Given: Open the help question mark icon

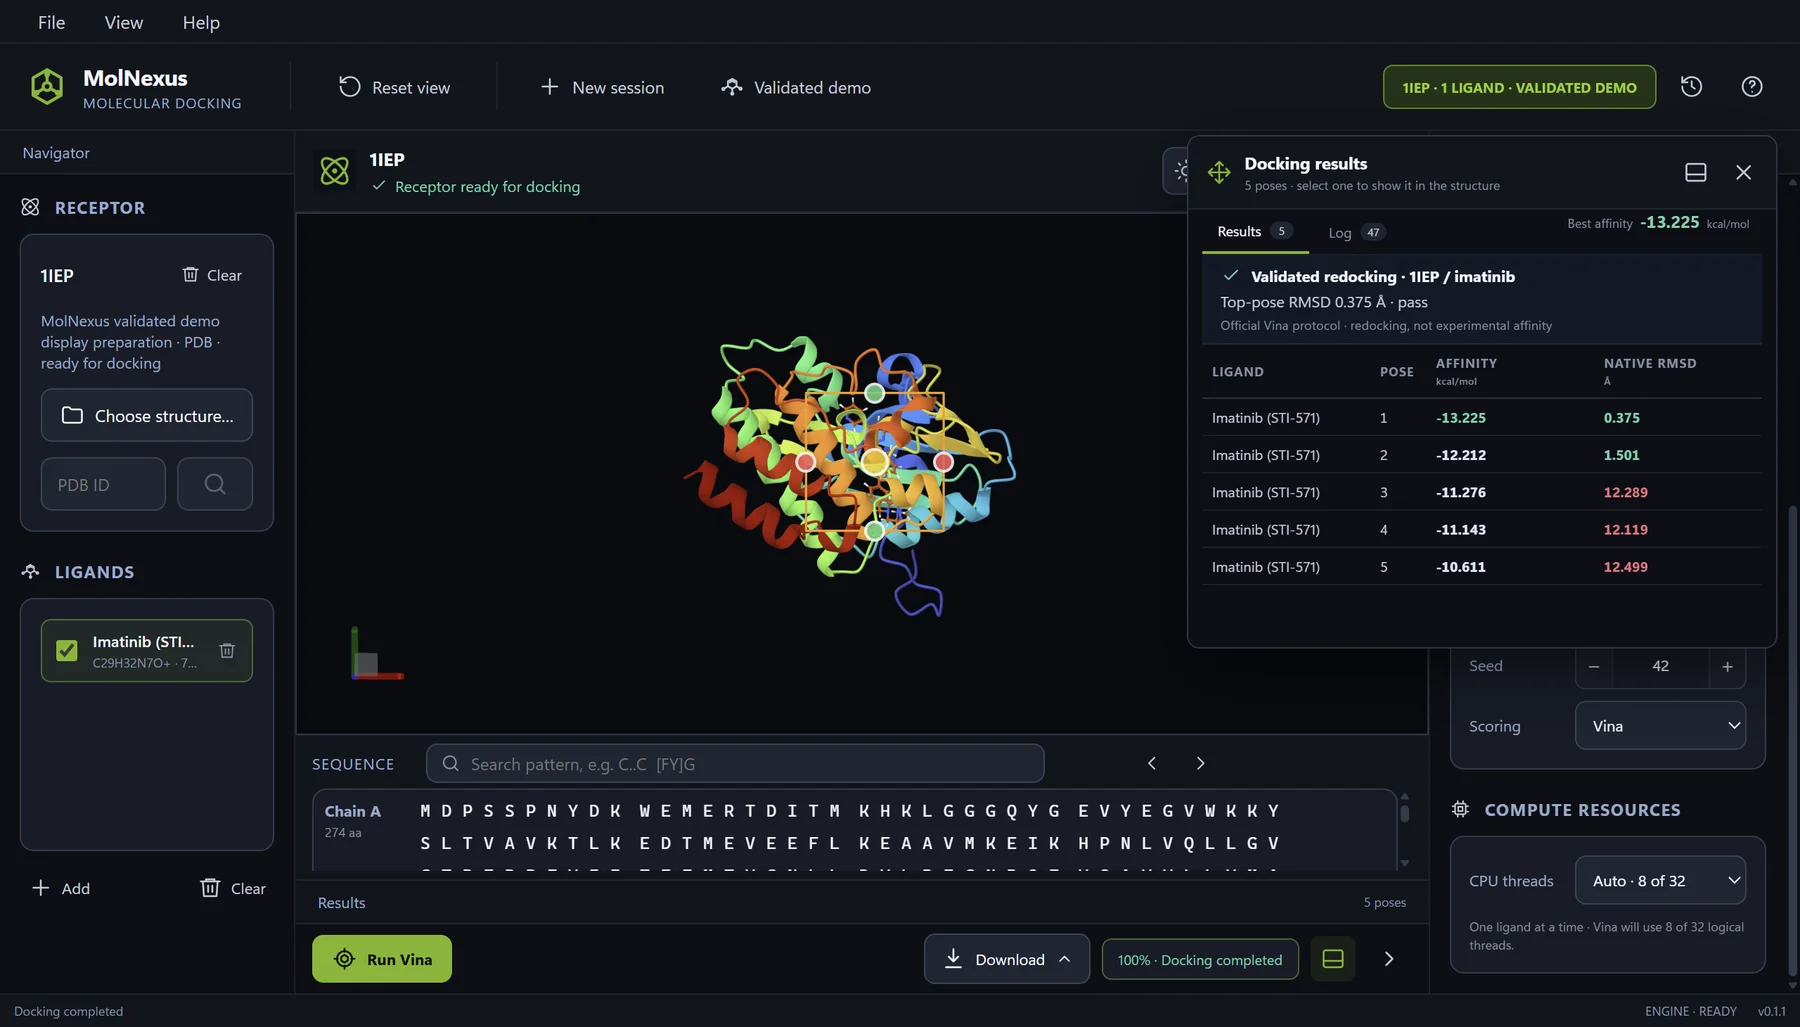Looking at the screenshot, I should [1752, 87].
